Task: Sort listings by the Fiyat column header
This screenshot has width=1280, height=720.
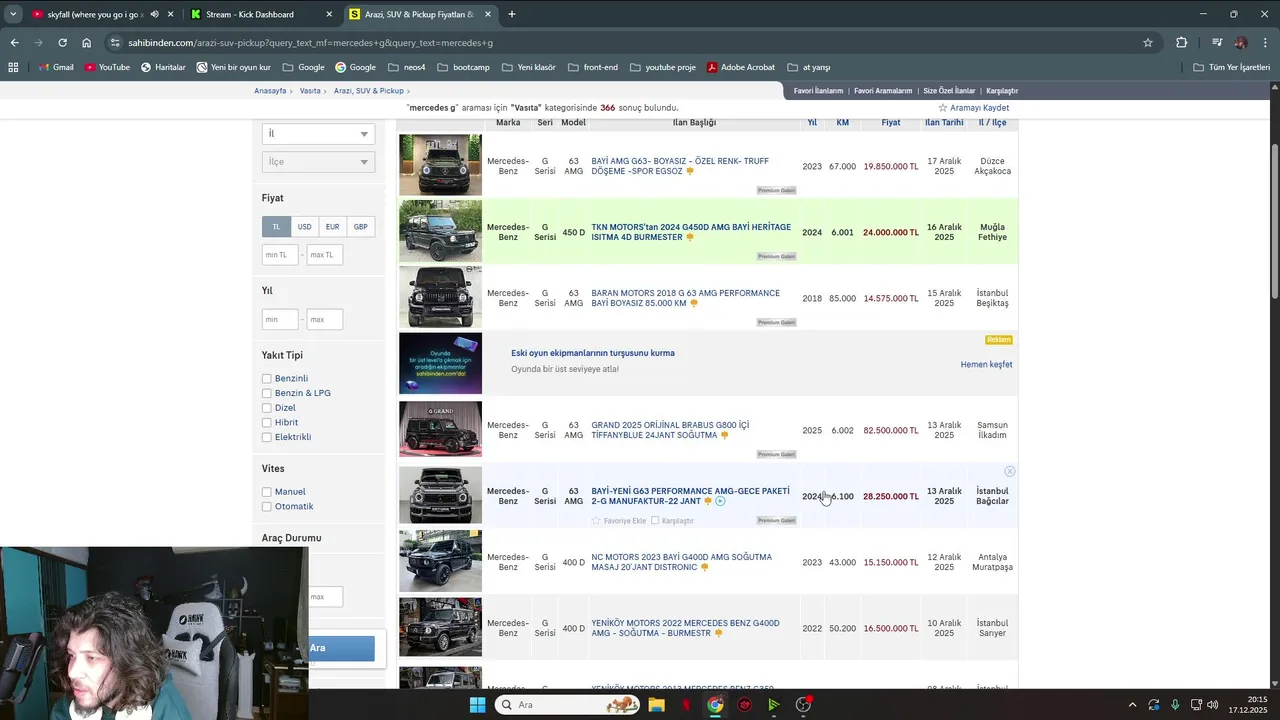Action: tap(890, 123)
